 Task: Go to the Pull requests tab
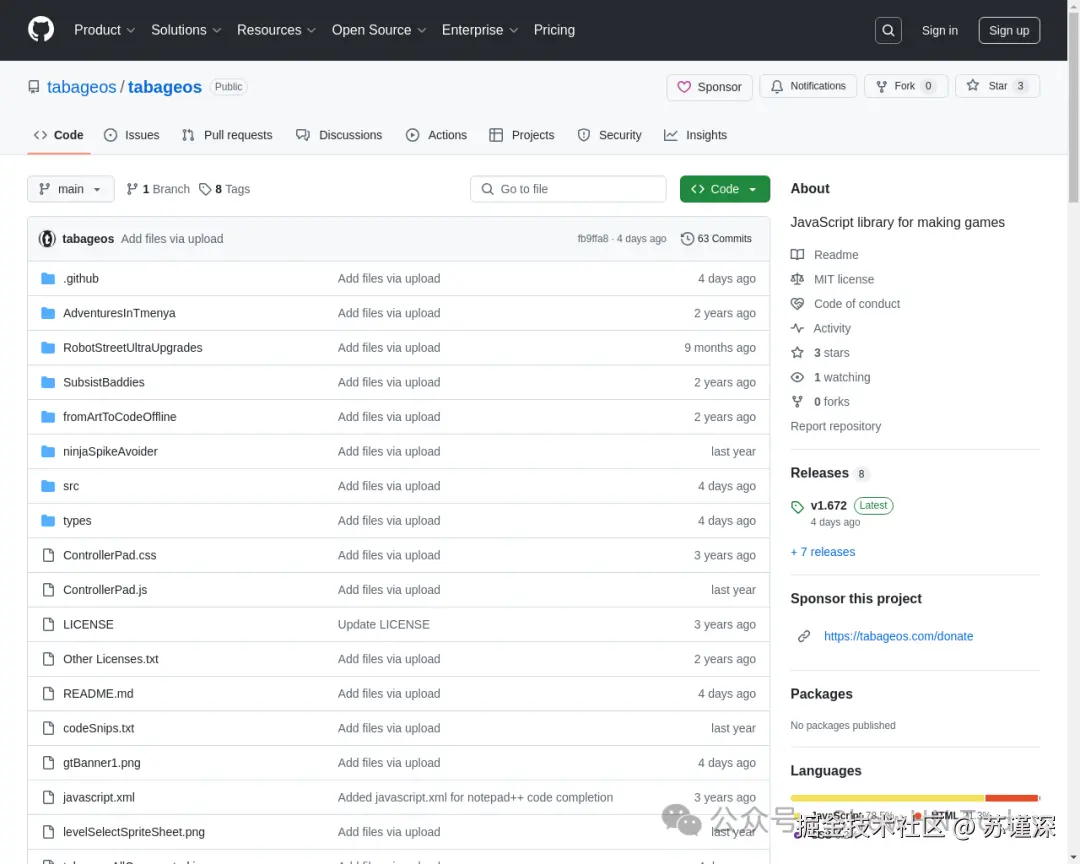click(227, 135)
